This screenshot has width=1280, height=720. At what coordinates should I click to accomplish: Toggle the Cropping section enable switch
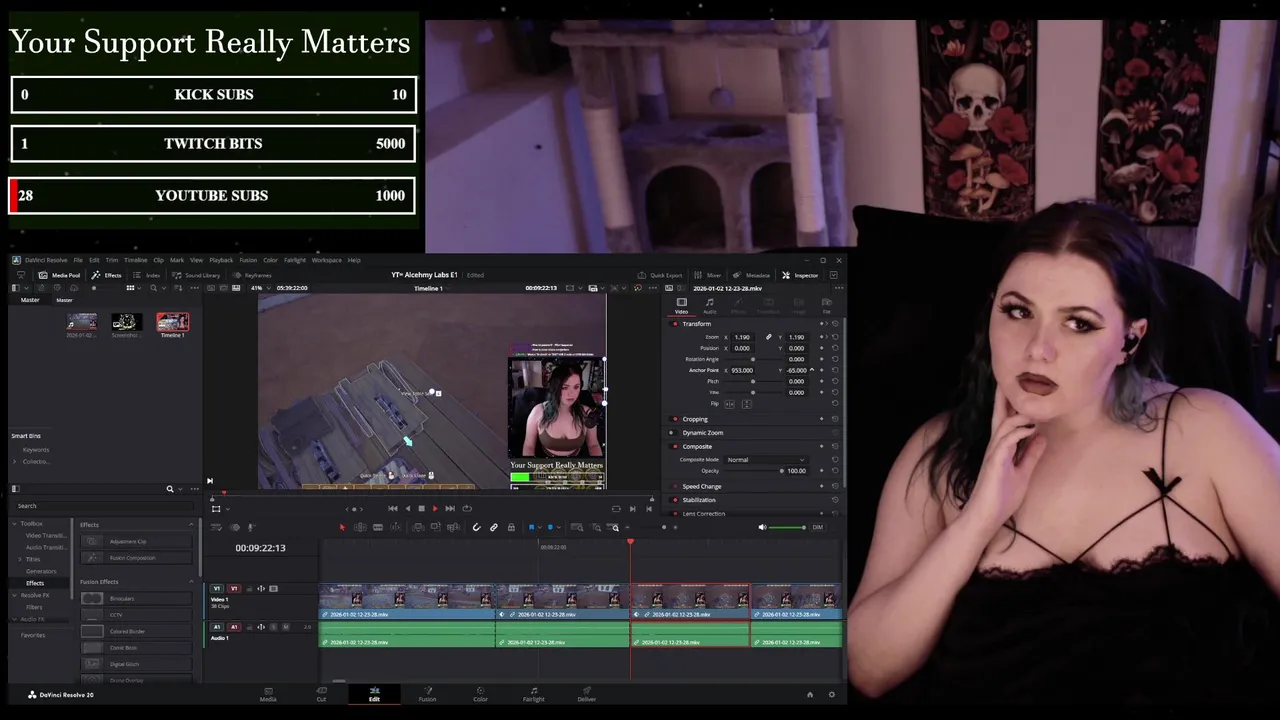tap(675, 419)
